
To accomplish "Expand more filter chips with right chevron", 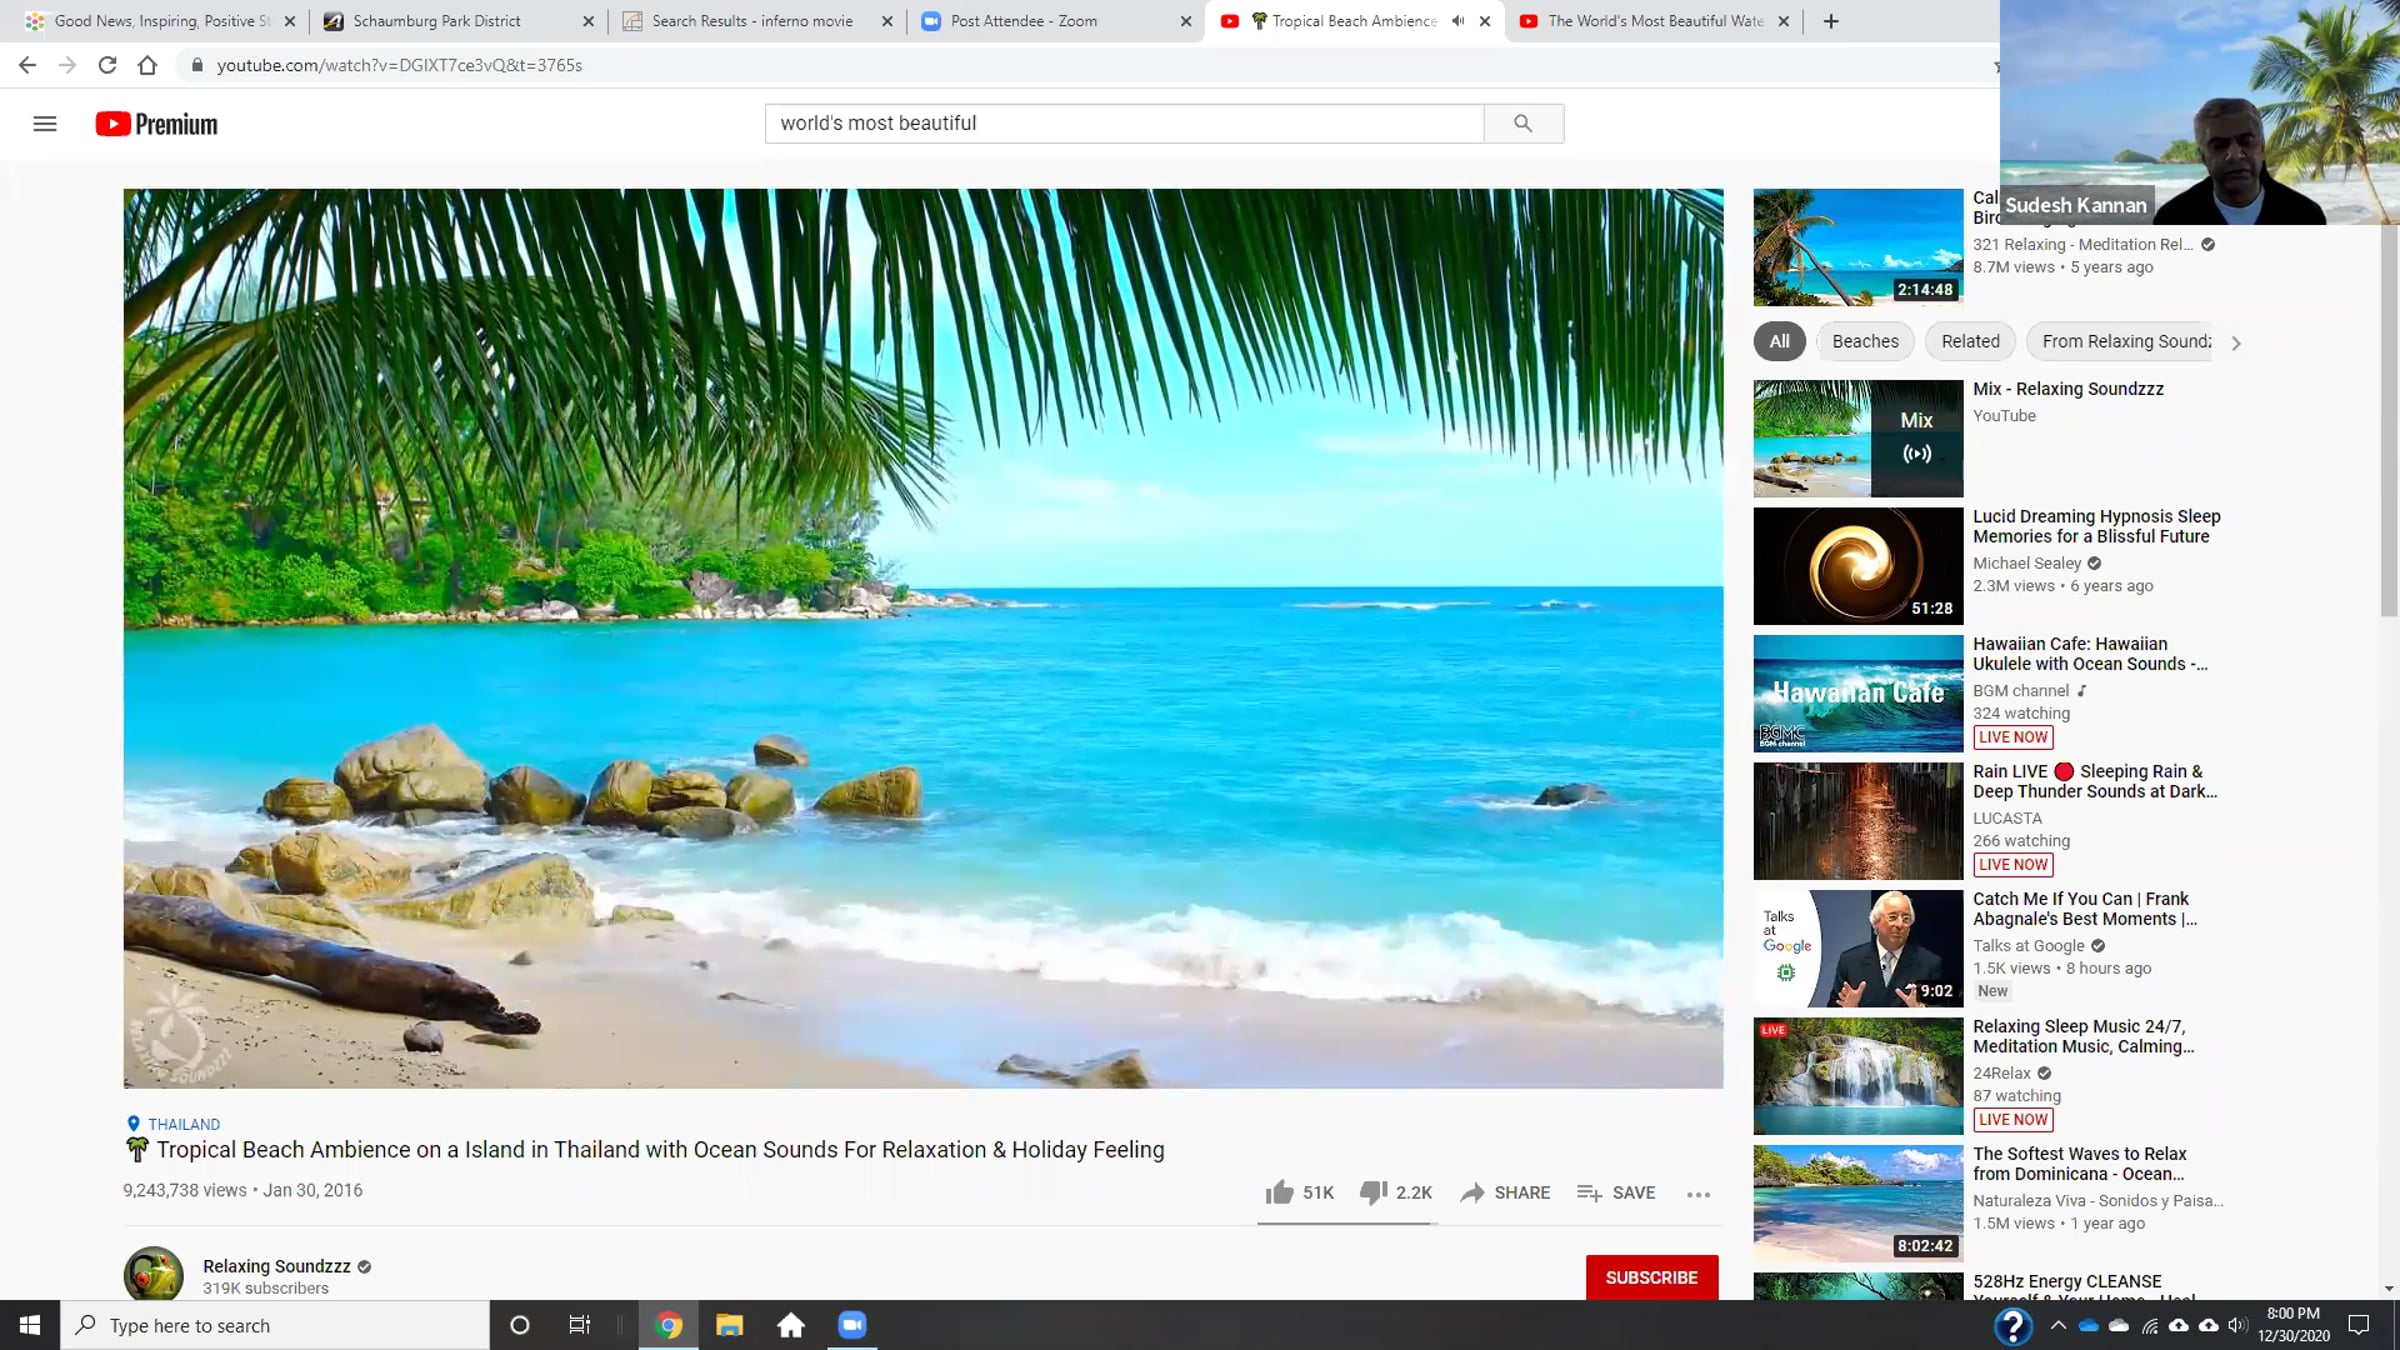I will (x=2236, y=343).
